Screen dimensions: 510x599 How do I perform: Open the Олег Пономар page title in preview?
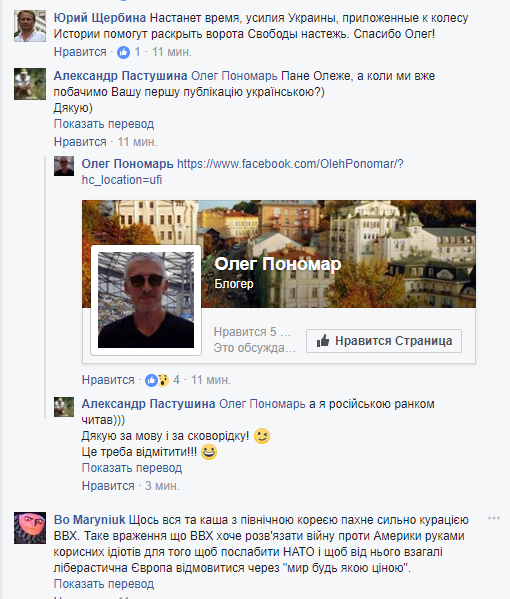click(x=278, y=264)
